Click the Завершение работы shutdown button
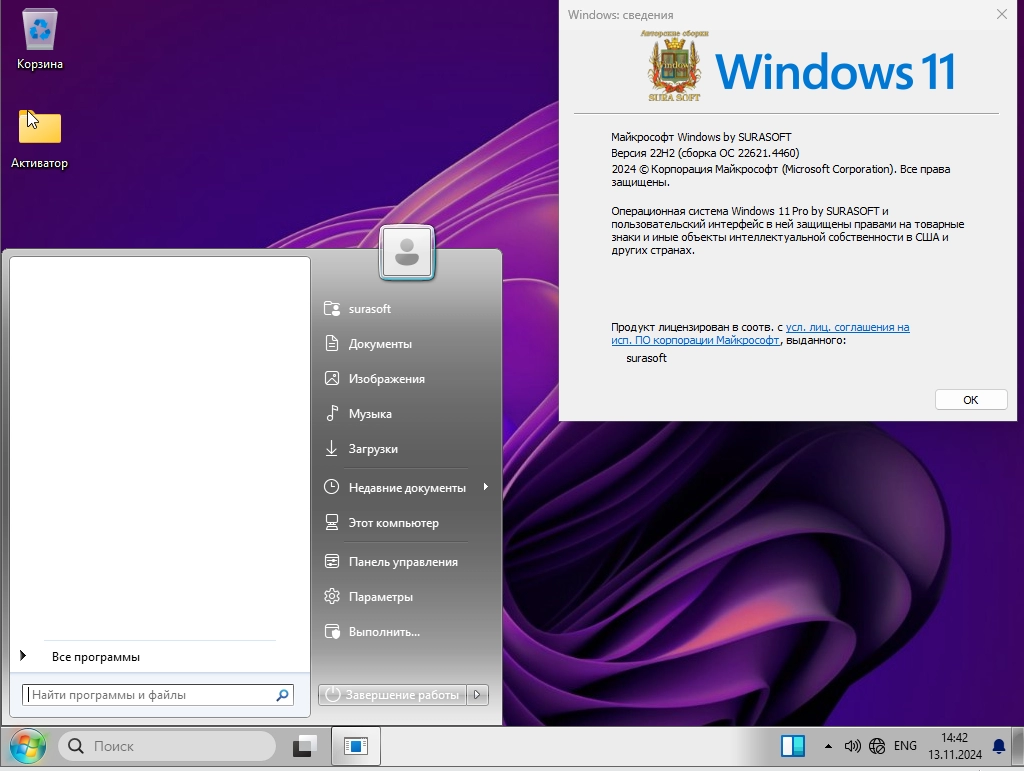This screenshot has width=1024, height=771. point(392,695)
